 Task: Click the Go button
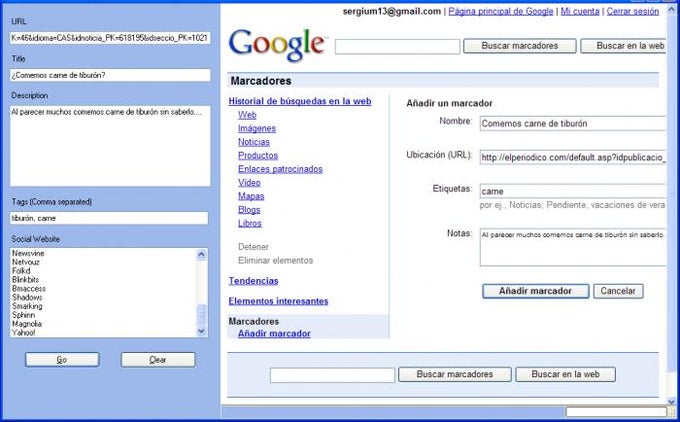click(62, 360)
